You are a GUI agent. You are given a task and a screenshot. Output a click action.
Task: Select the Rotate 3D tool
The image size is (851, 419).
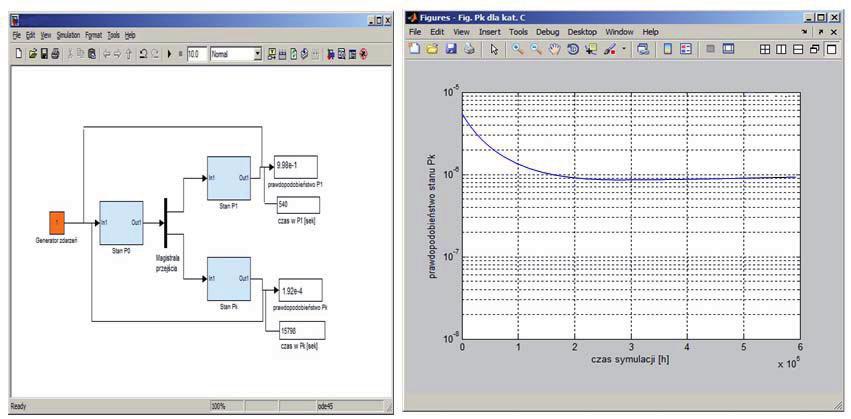click(x=573, y=49)
